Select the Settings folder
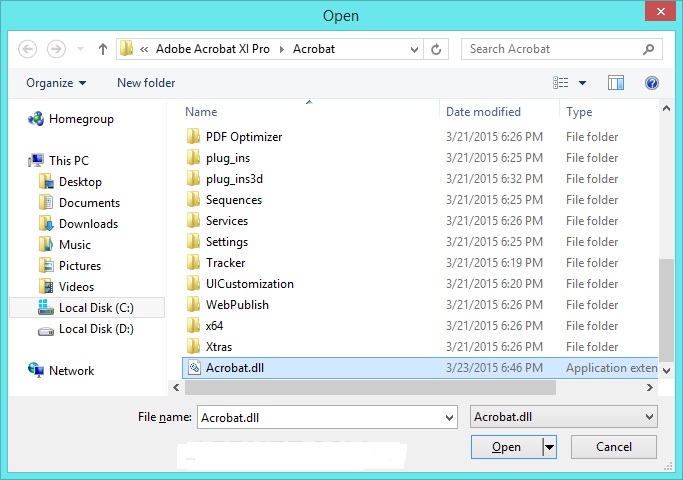 pos(420,242)
